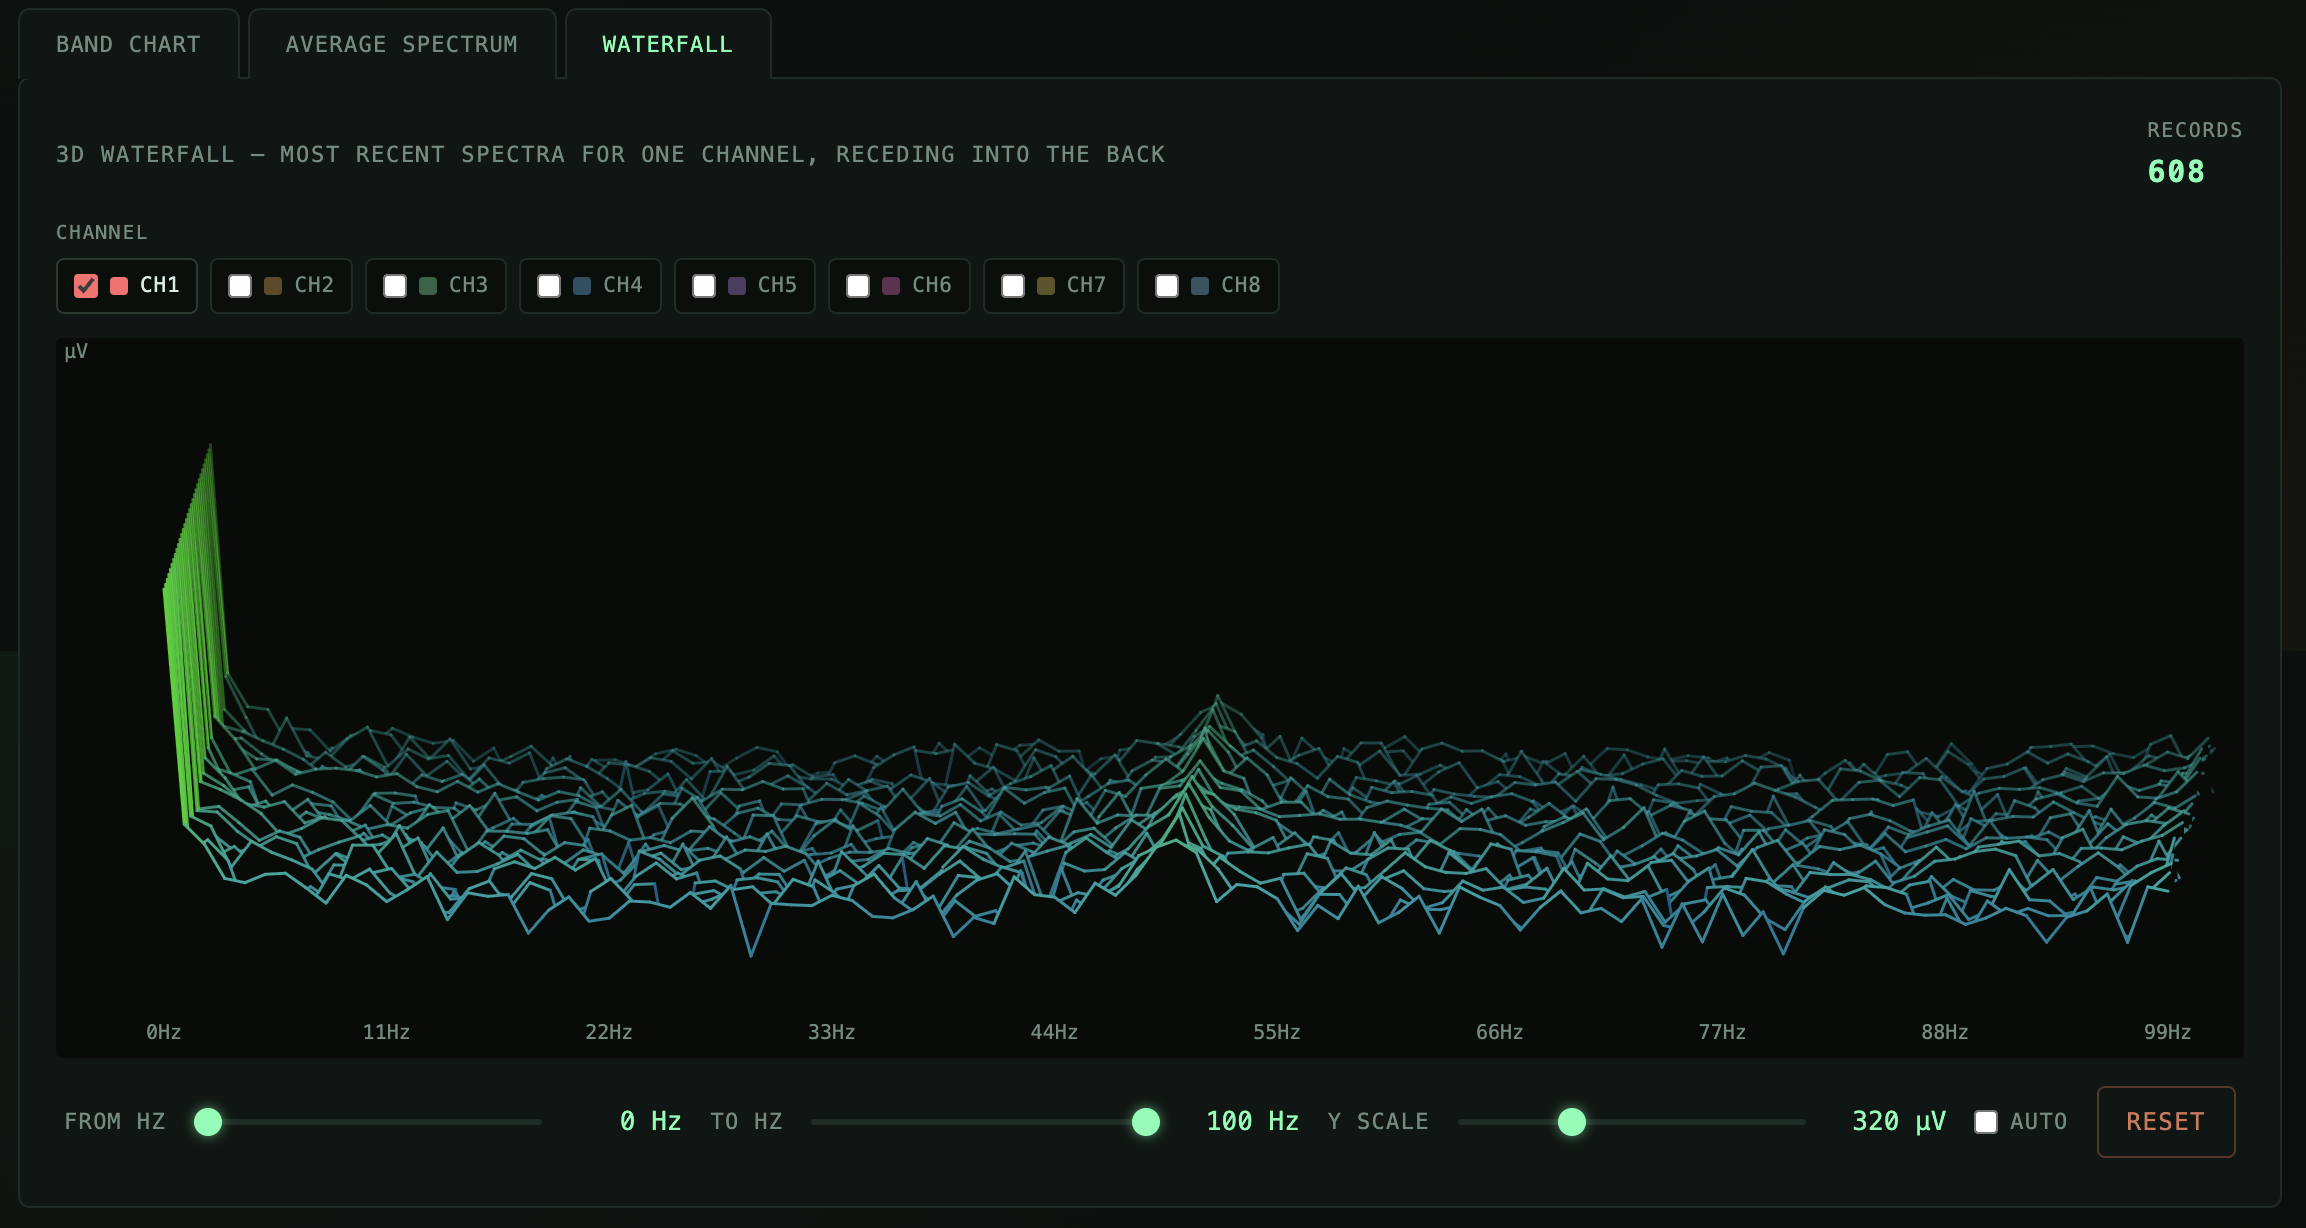Click the purple CH5 color swatch
Viewport: 2306px width, 1228px height.
point(737,286)
